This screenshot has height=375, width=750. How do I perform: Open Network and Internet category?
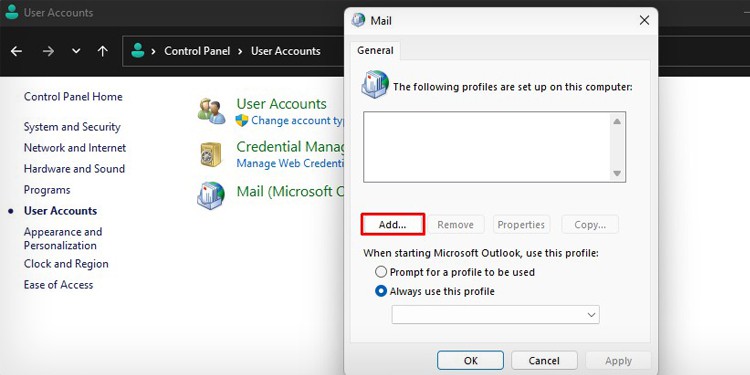[x=75, y=148]
